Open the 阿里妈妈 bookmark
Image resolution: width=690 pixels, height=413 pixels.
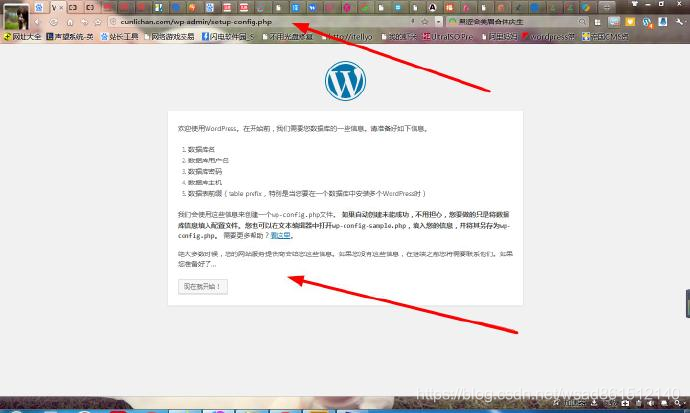point(499,37)
